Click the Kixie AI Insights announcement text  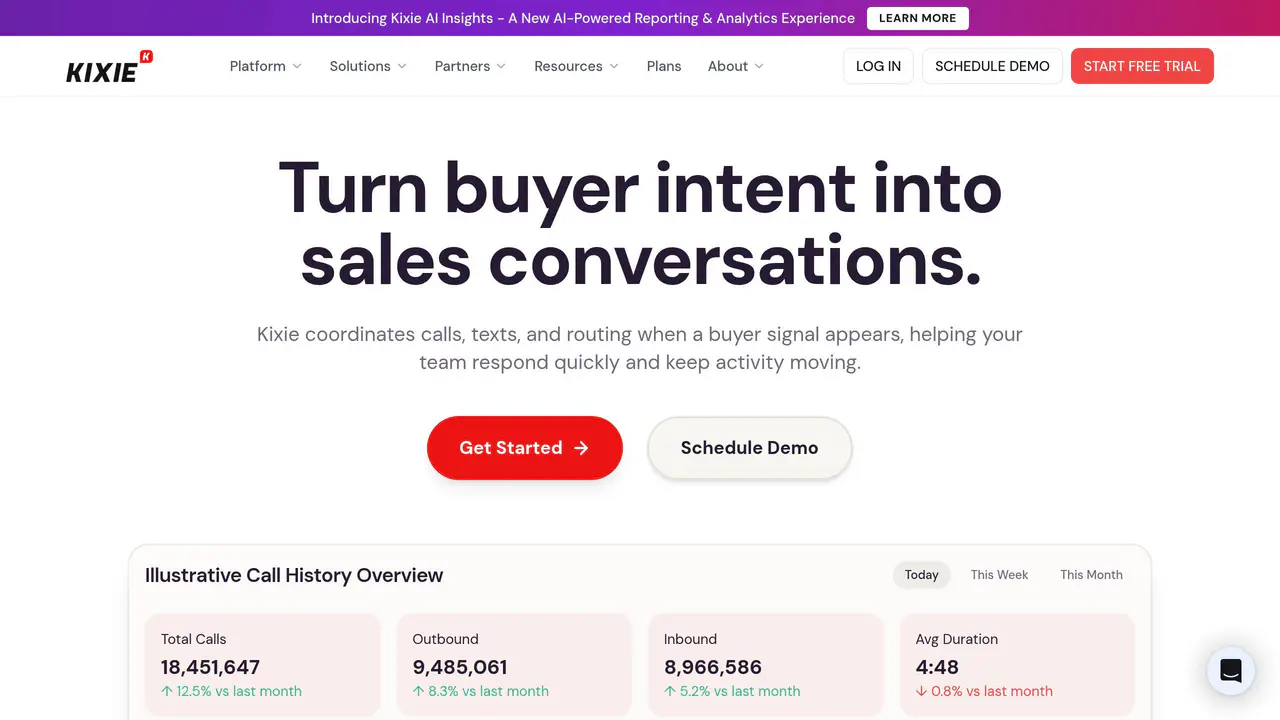point(583,18)
